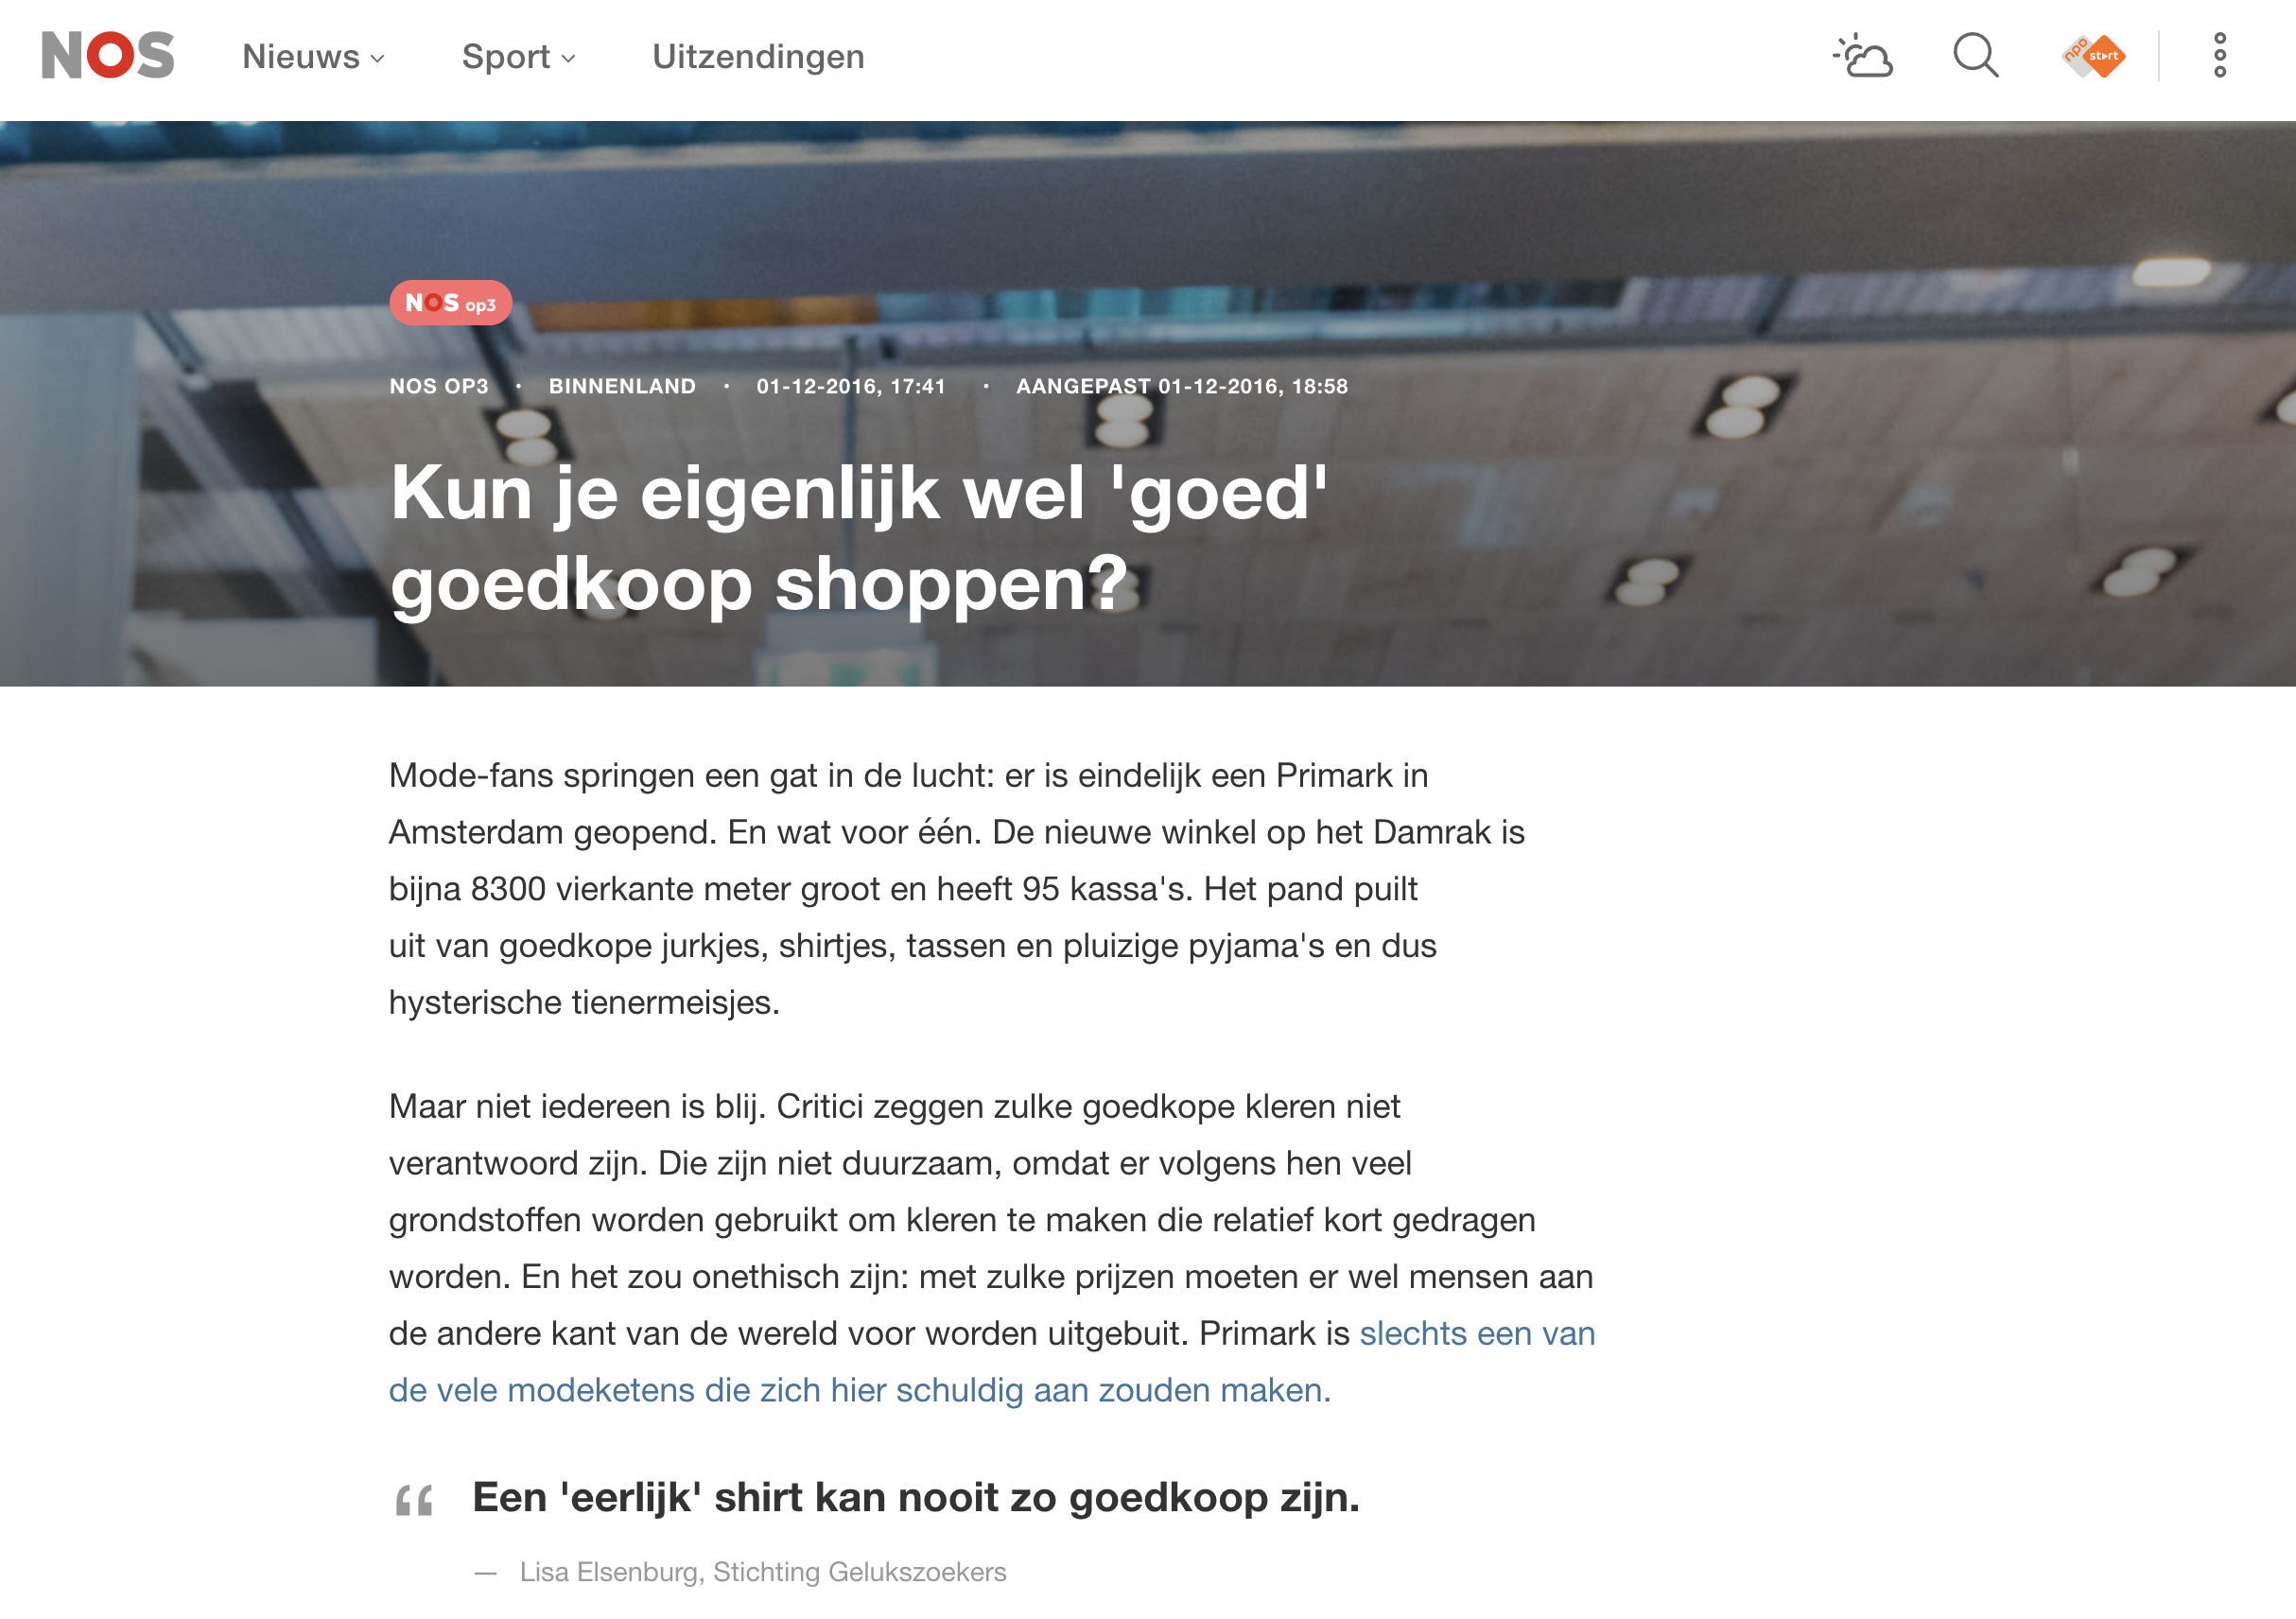This screenshot has height=1619, width=2296.
Task: Click the NOS logo in the header
Action: click(x=108, y=55)
